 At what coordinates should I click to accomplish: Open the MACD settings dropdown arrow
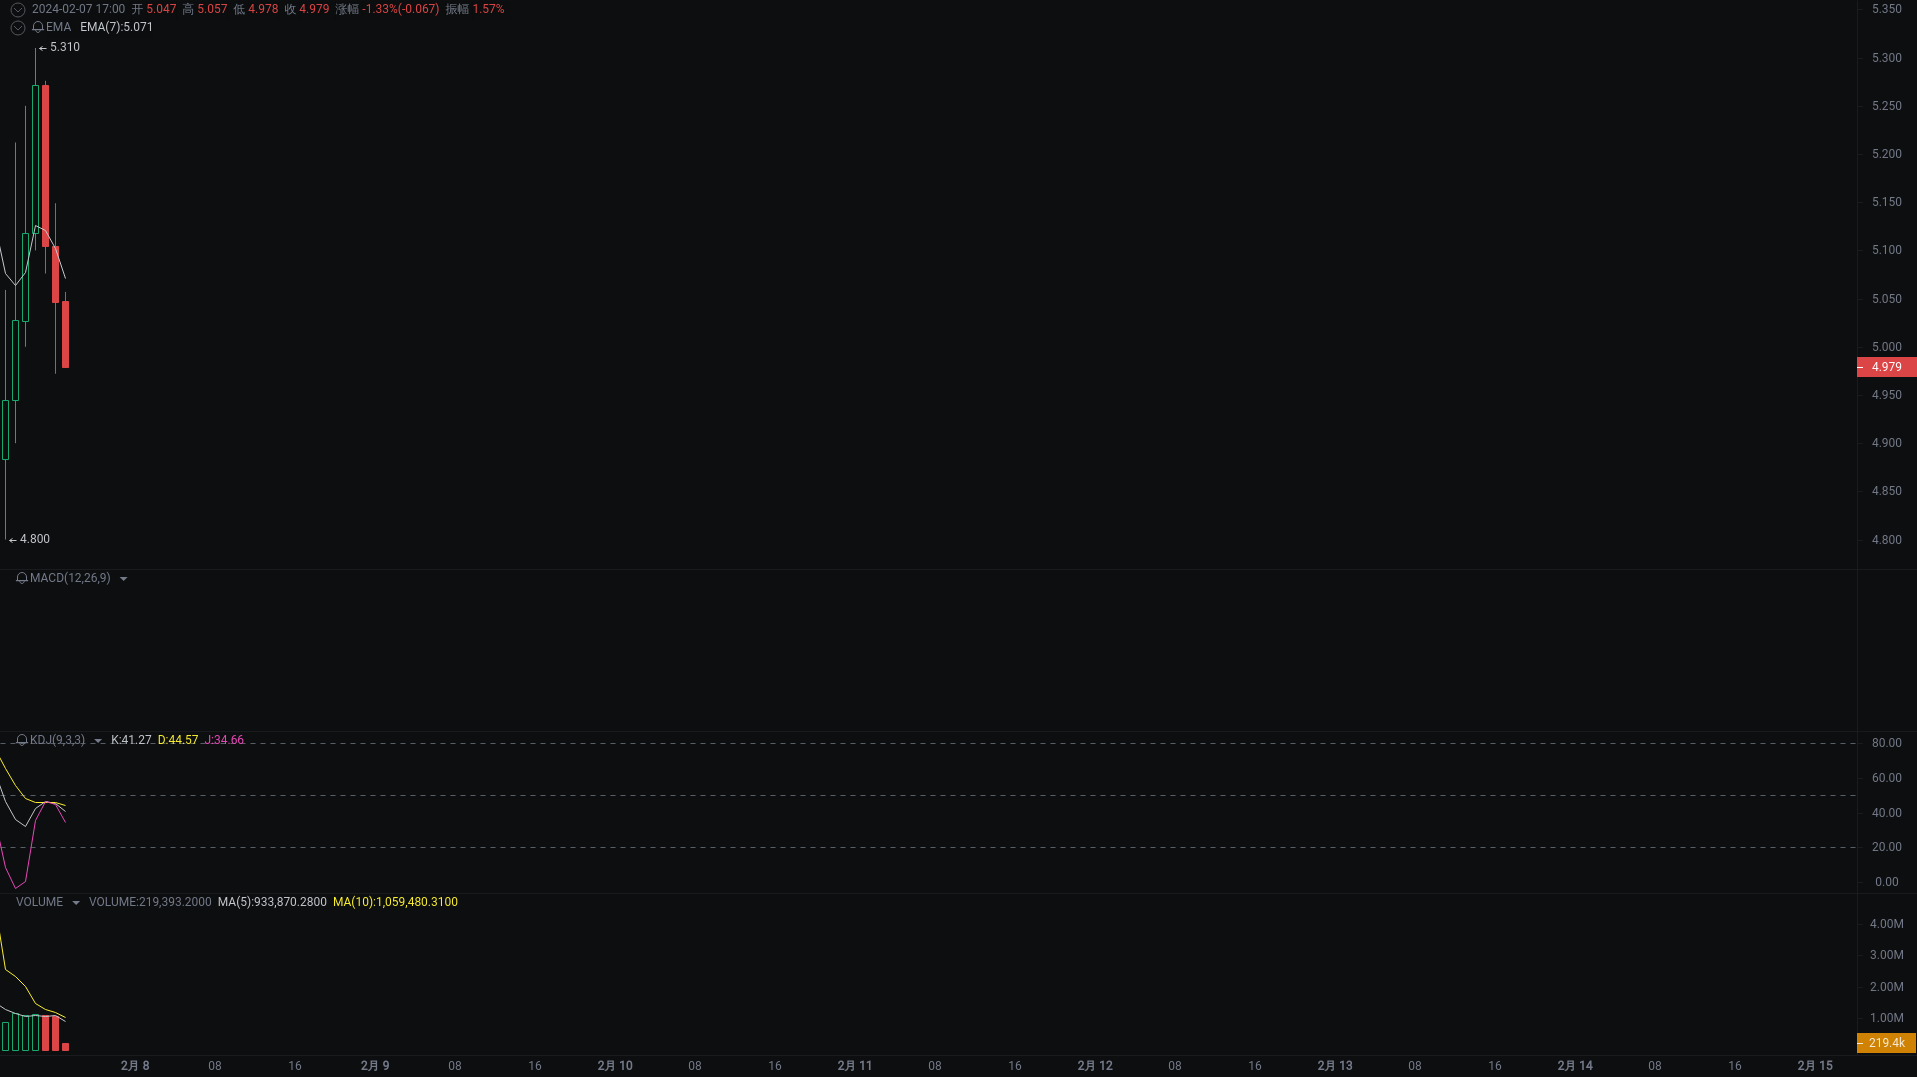[123, 578]
